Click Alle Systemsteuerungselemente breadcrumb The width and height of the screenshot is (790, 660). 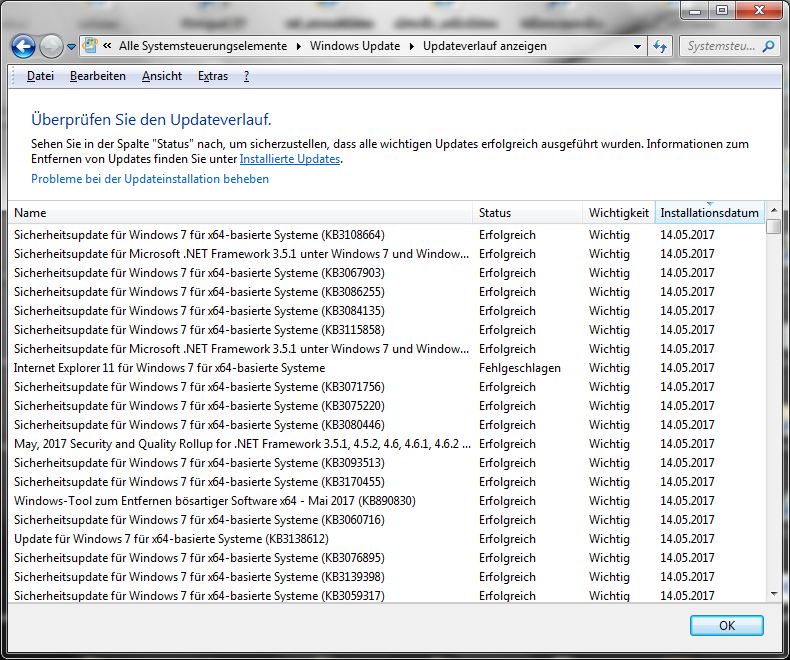tap(203, 46)
